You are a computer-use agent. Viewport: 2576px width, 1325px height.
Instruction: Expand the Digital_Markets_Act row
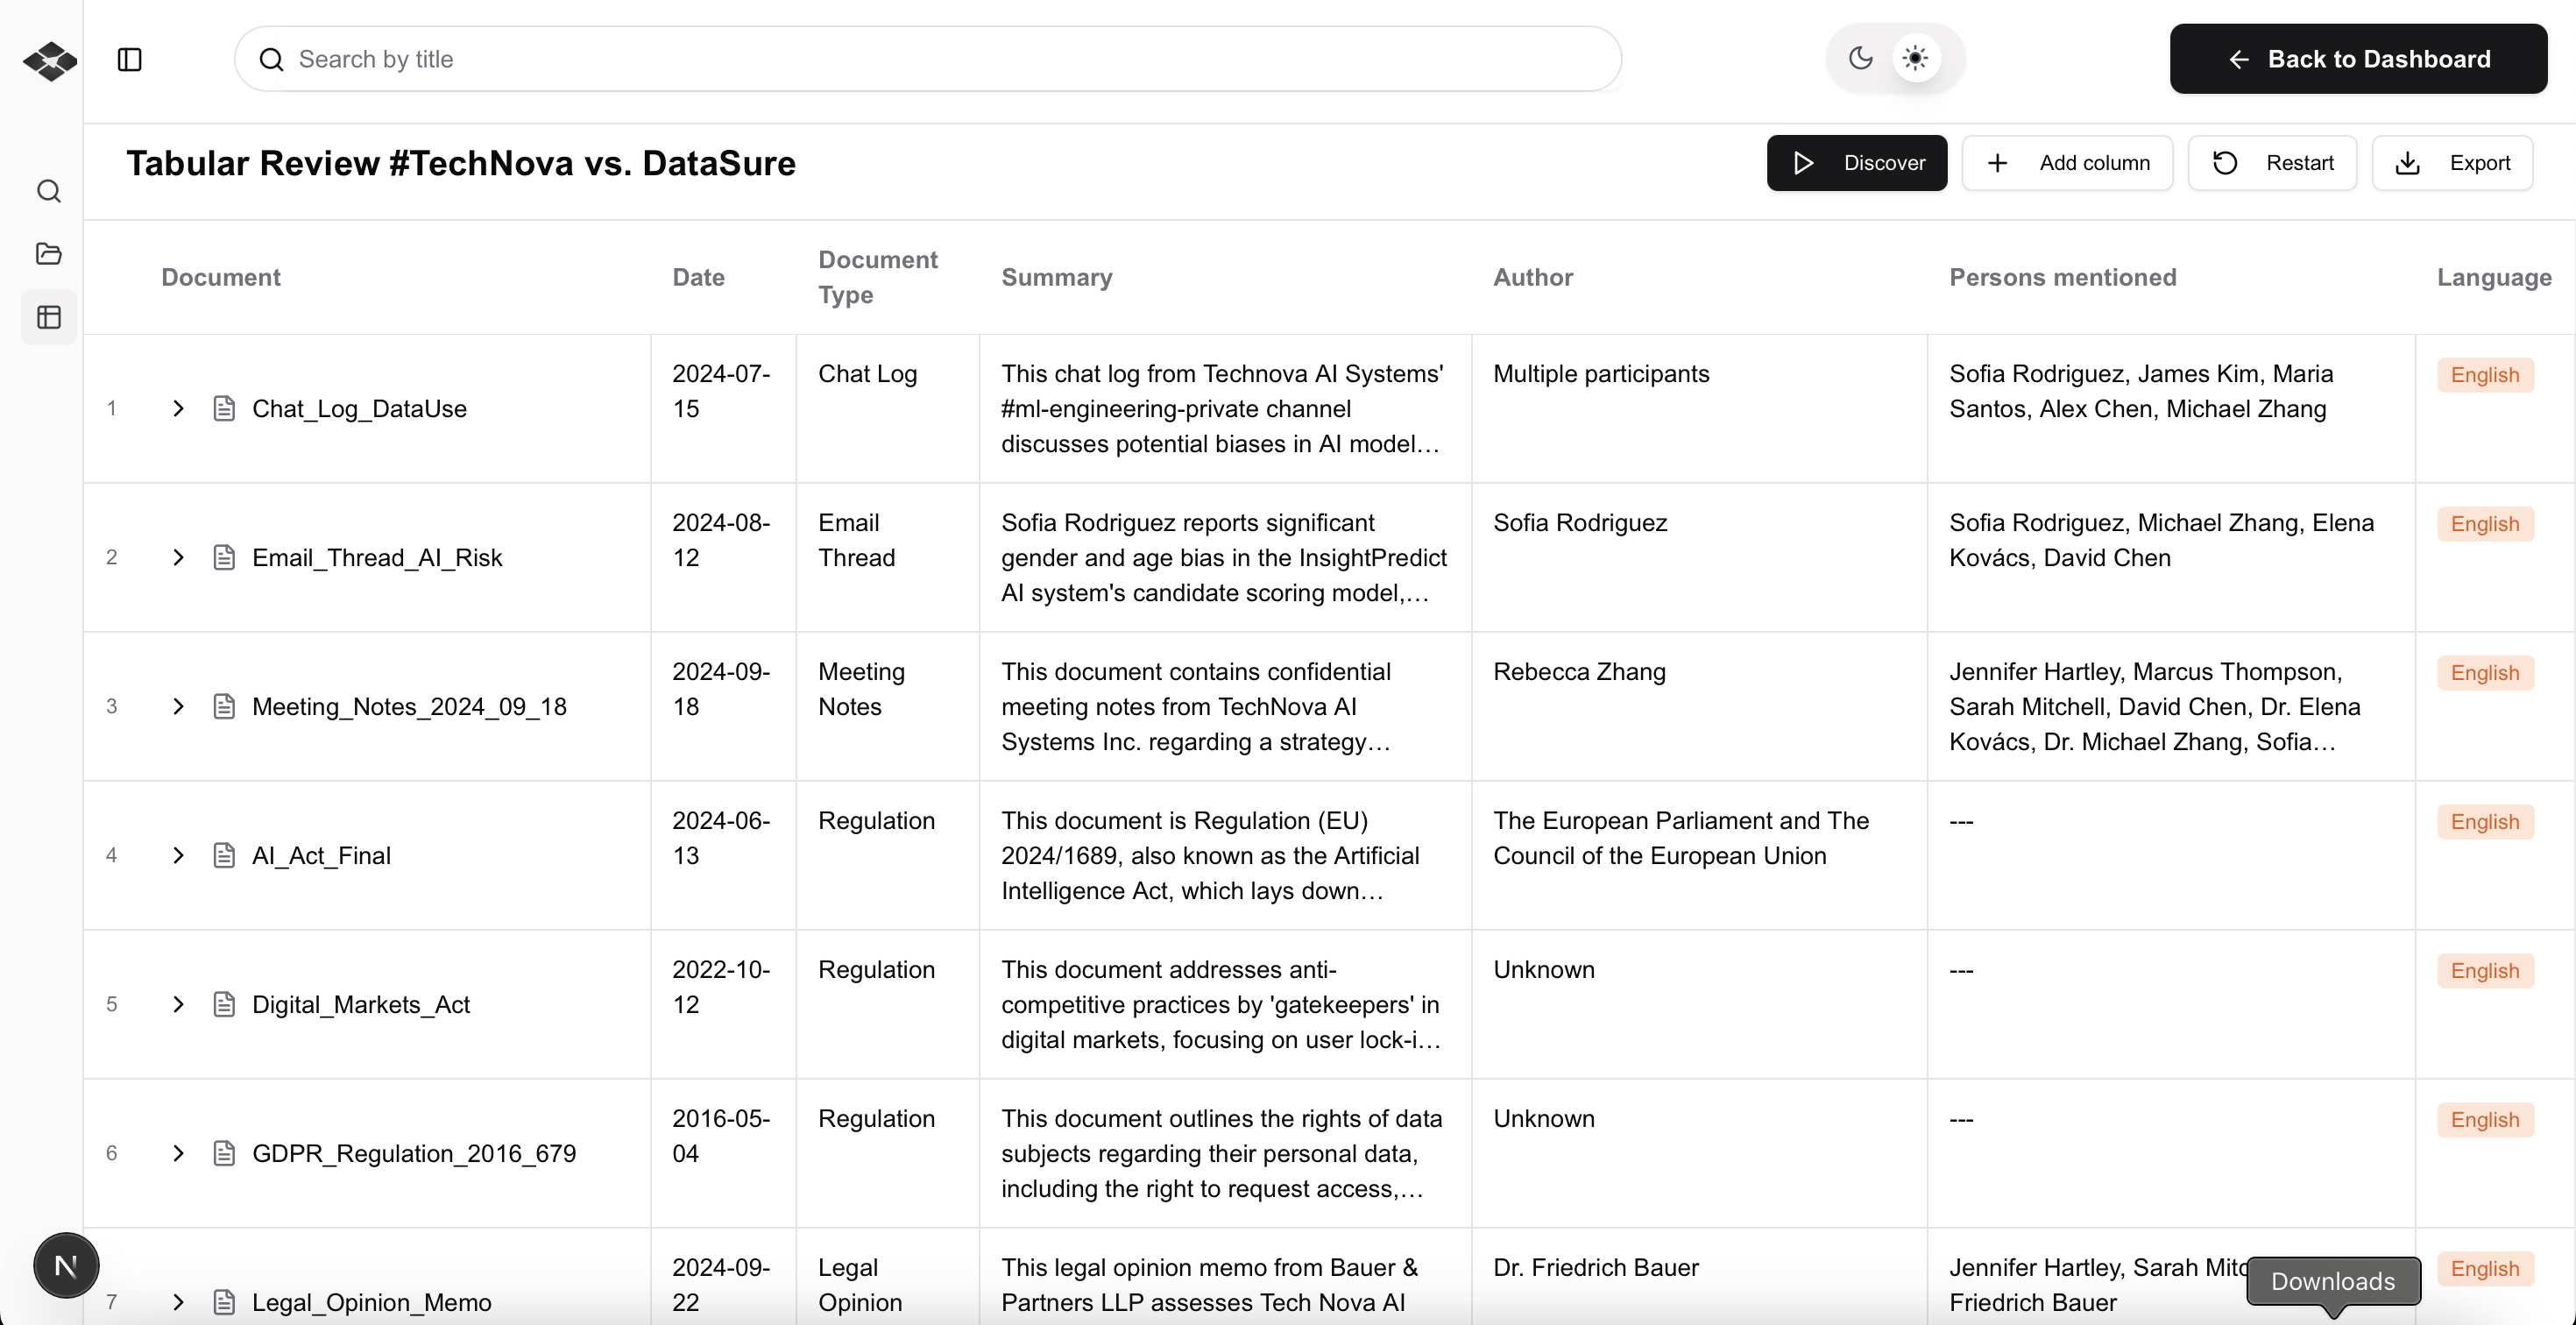178,1004
